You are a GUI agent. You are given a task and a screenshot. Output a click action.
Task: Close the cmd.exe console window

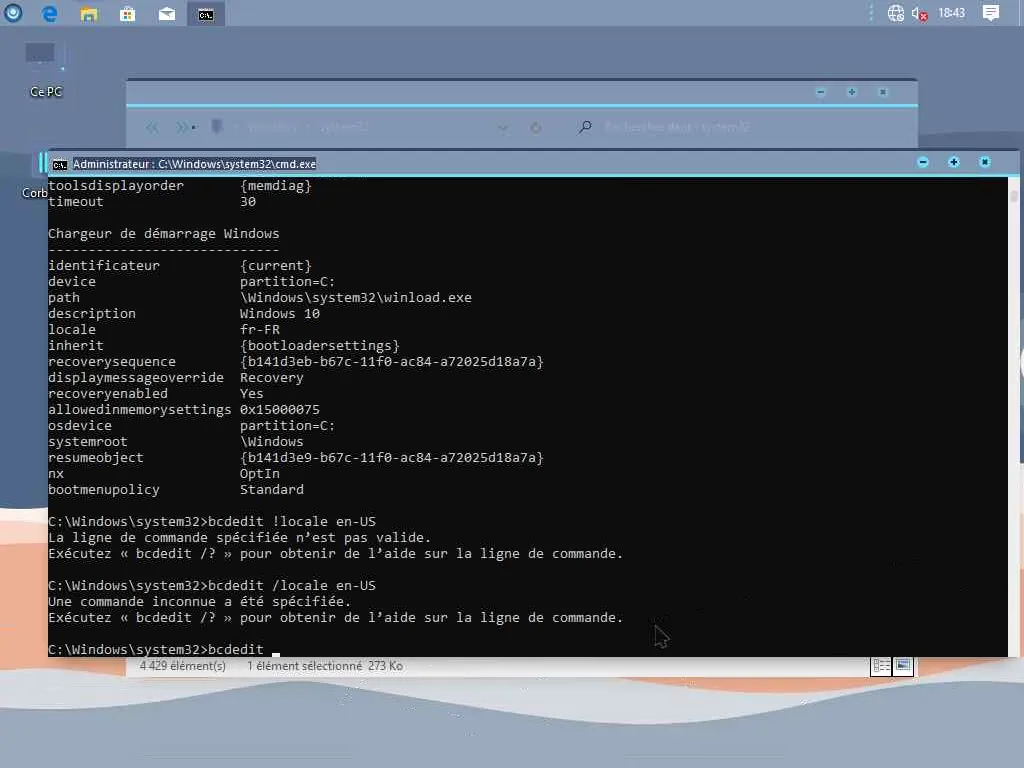(x=985, y=162)
